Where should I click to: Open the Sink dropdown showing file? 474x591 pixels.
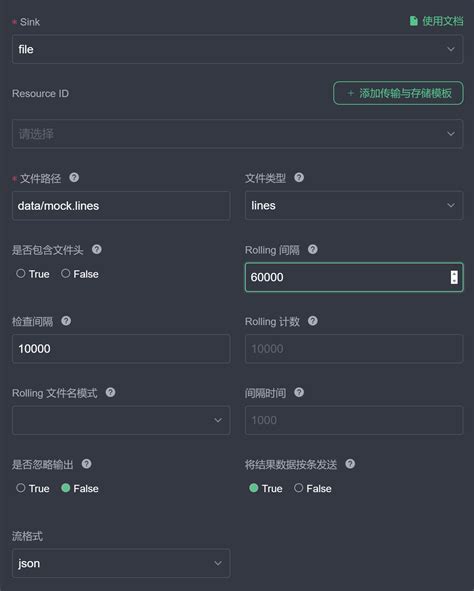point(237,49)
